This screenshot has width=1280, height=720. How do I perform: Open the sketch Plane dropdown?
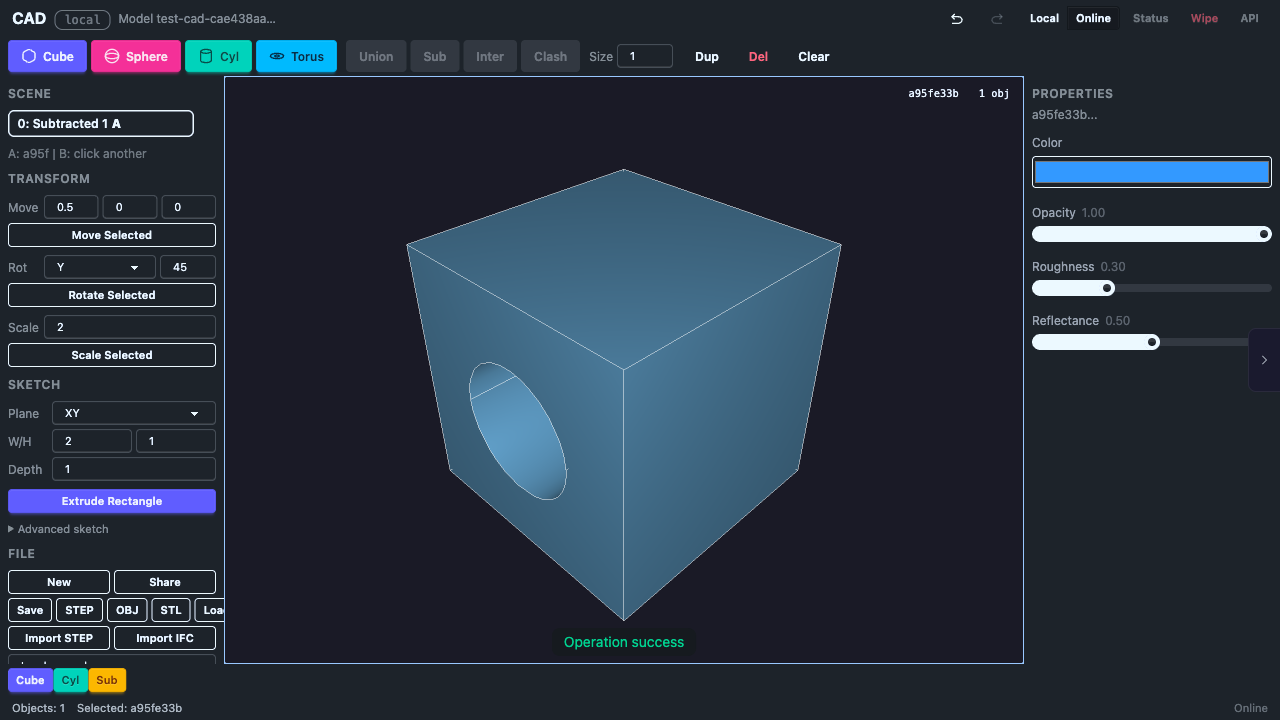(133, 412)
